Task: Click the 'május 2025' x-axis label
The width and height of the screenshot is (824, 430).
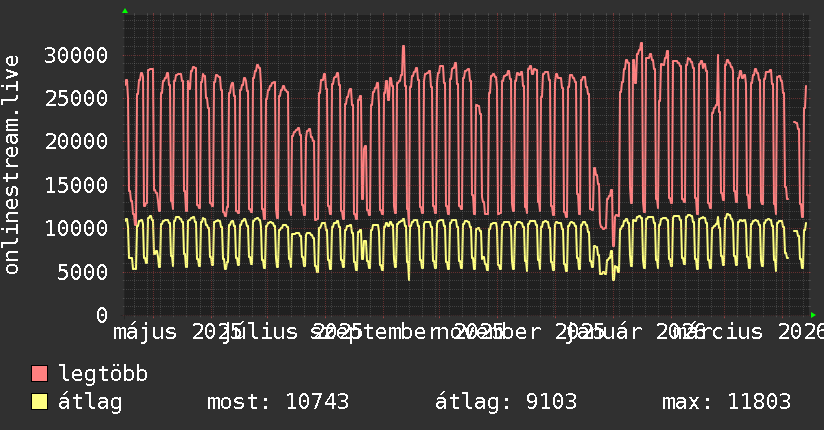Action: [x=177, y=332]
